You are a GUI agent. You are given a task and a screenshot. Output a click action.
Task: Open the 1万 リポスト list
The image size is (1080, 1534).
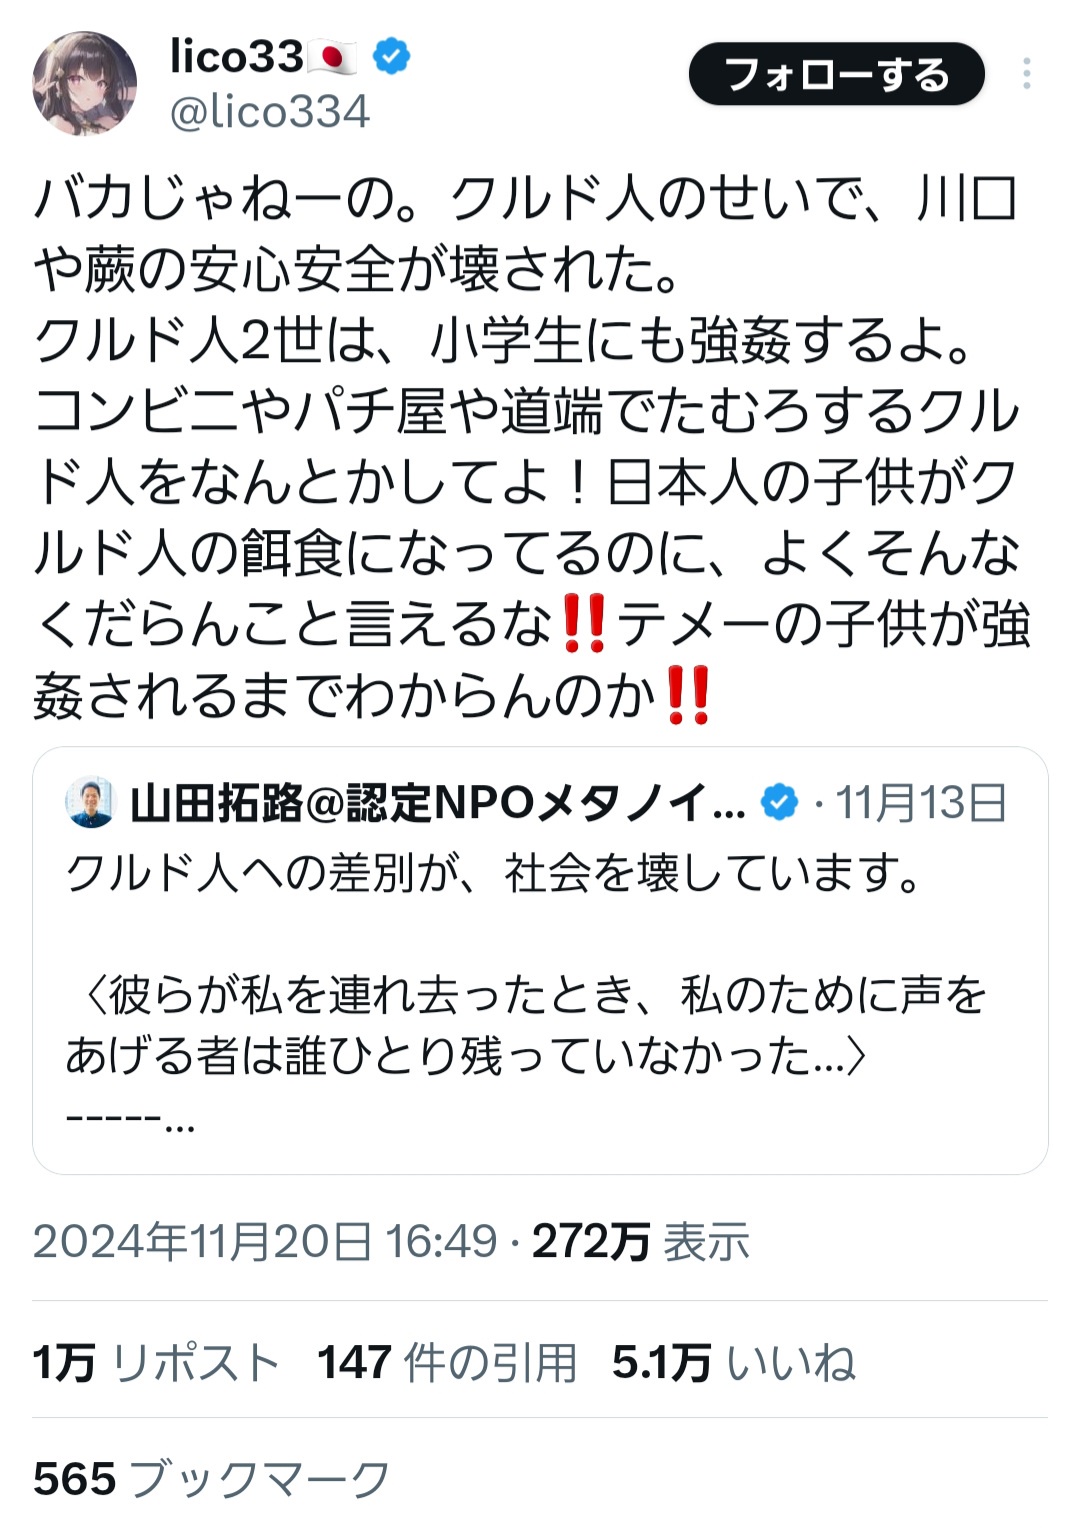[156, 1362]
